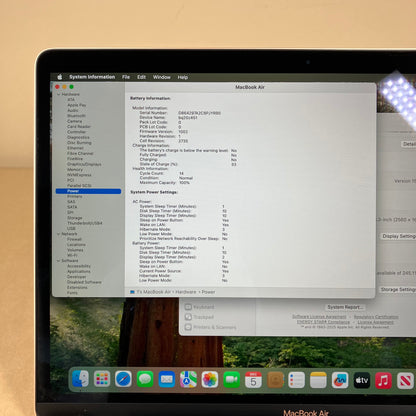The image size is (416, 416).
Task: Open the System Information menu
Action: click(92, 77)
